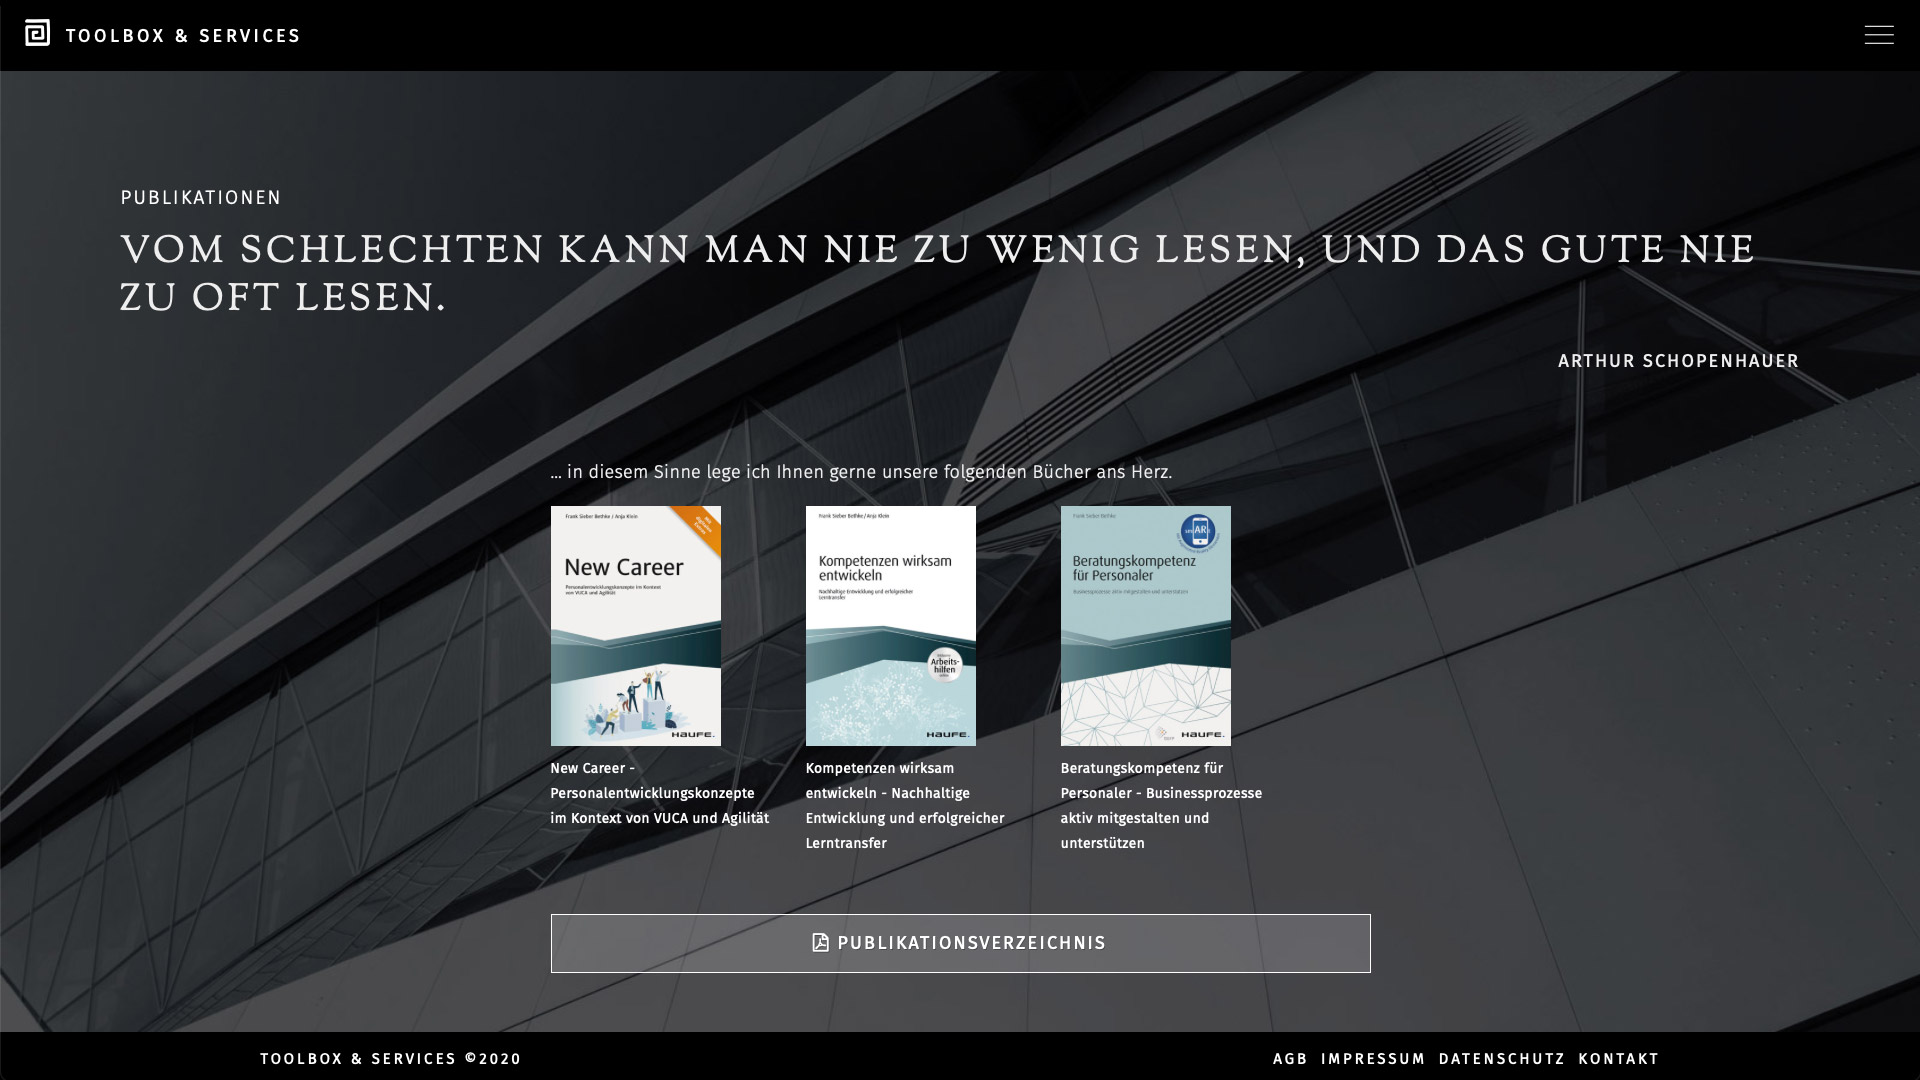The width and height of the screenshot is (1920, 1080).
Task: Open the hamburger menu in the header
Action: point(1878,35)
